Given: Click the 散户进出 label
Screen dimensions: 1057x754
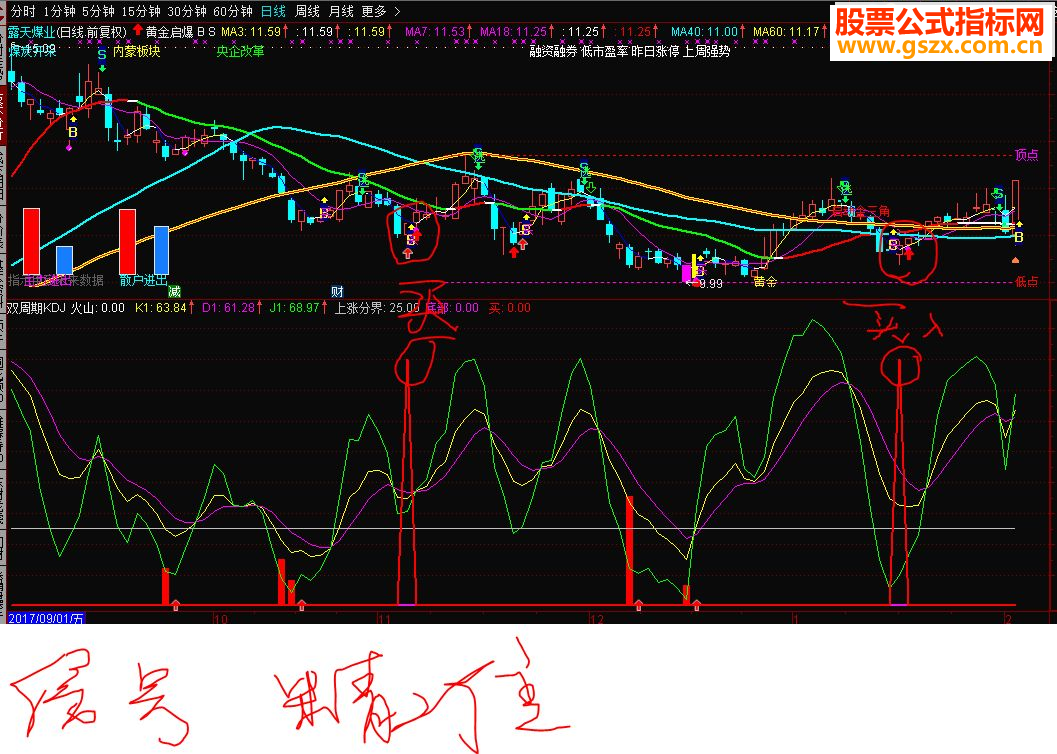Looking at the screenshot, I should point(144,280).
